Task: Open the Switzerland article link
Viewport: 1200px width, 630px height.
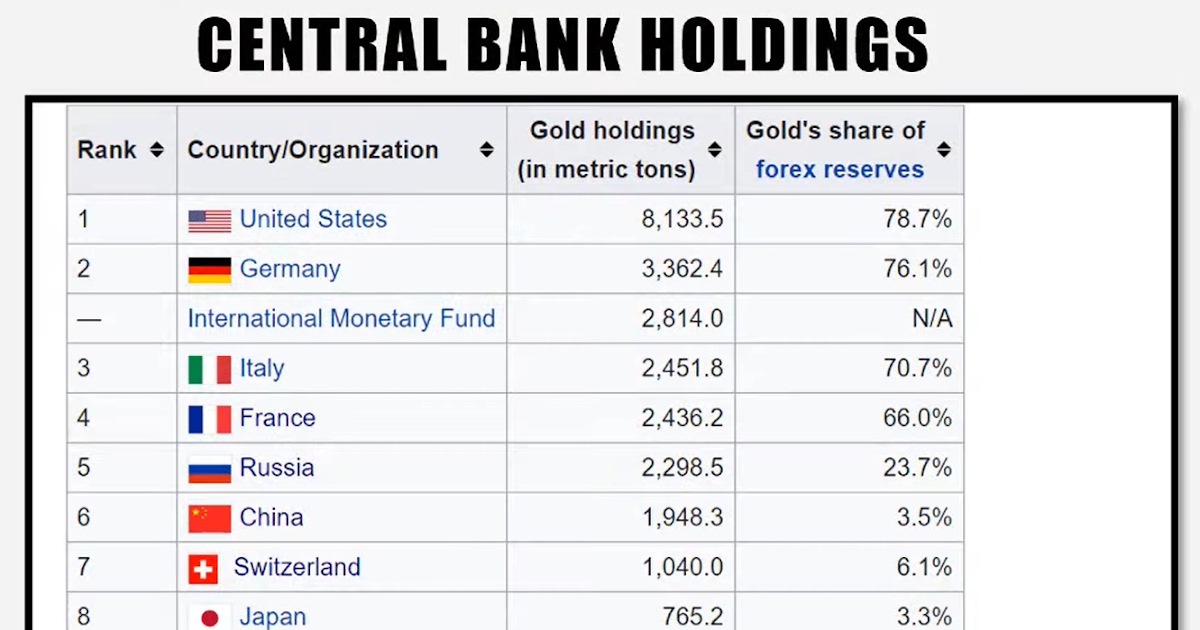Action: click(297, 567)
